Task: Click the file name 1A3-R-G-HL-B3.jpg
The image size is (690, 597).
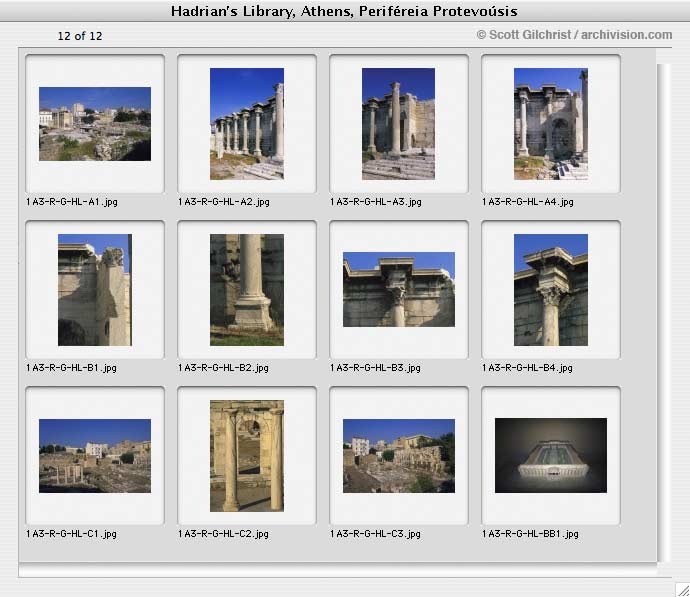Action: click(x=375, y=368)
